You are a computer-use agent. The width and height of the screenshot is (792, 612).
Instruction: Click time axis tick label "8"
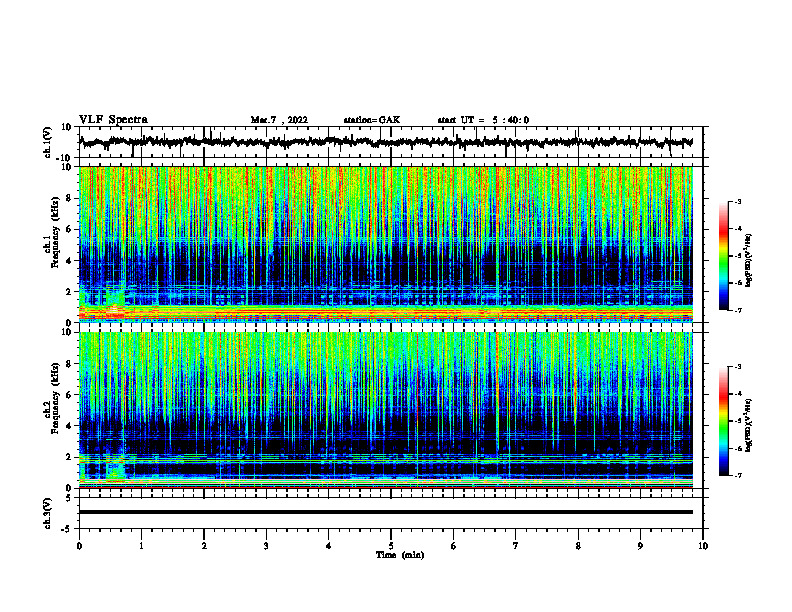pyautogui.click(x=578, y=546)
